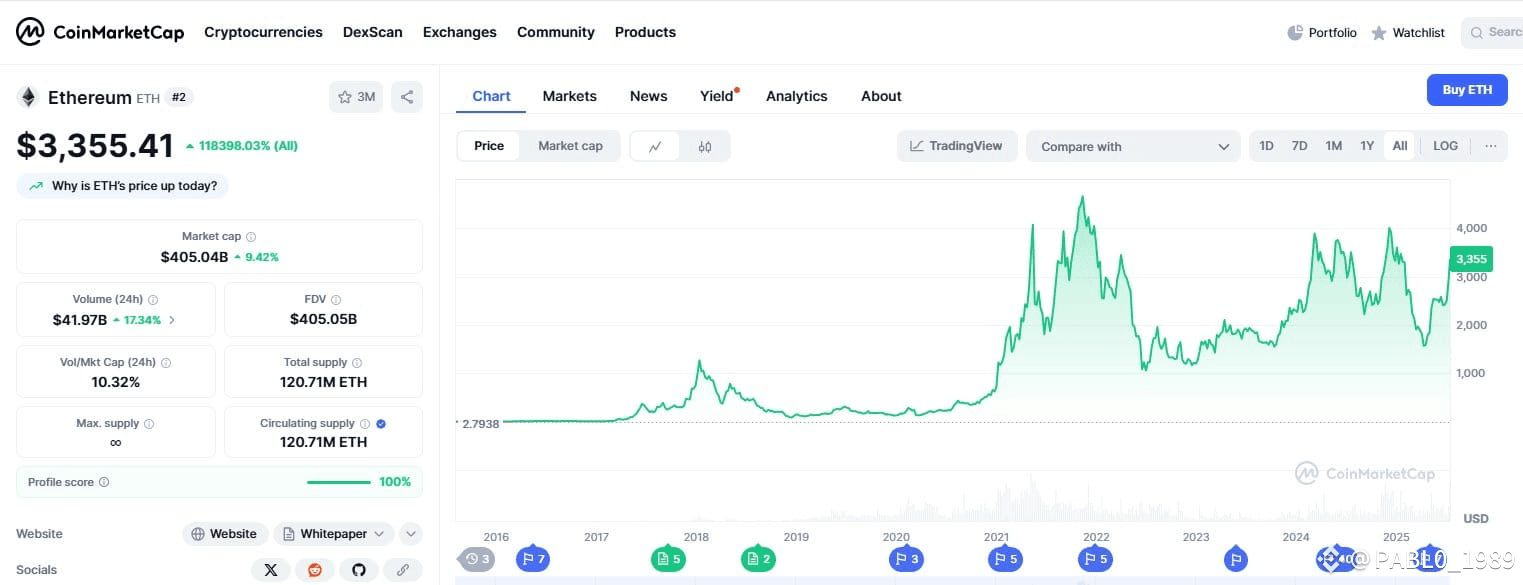Select the Market cap chart toggle
This screenshot has width=1523, height=585.
(x=570, y=146)
